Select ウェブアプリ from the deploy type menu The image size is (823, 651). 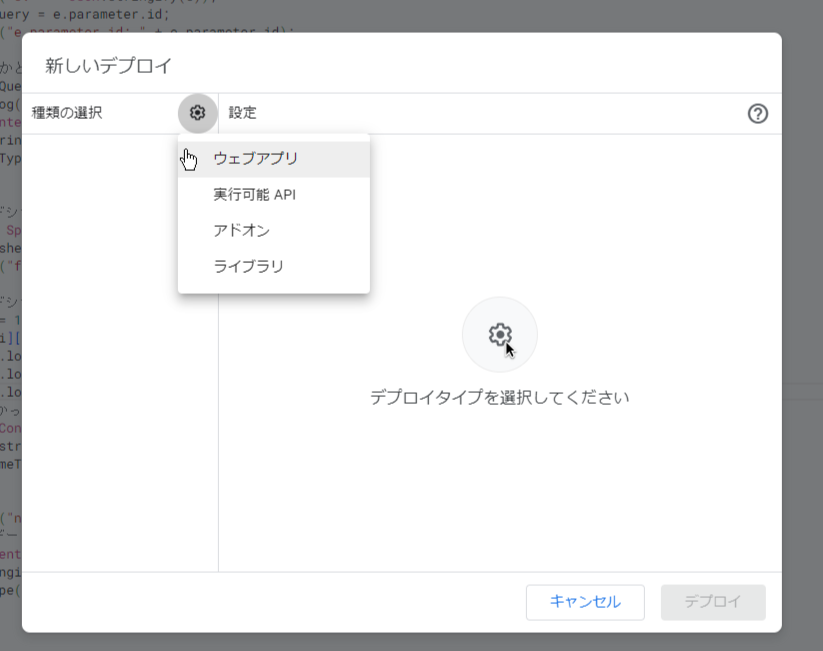pos(255,158)
